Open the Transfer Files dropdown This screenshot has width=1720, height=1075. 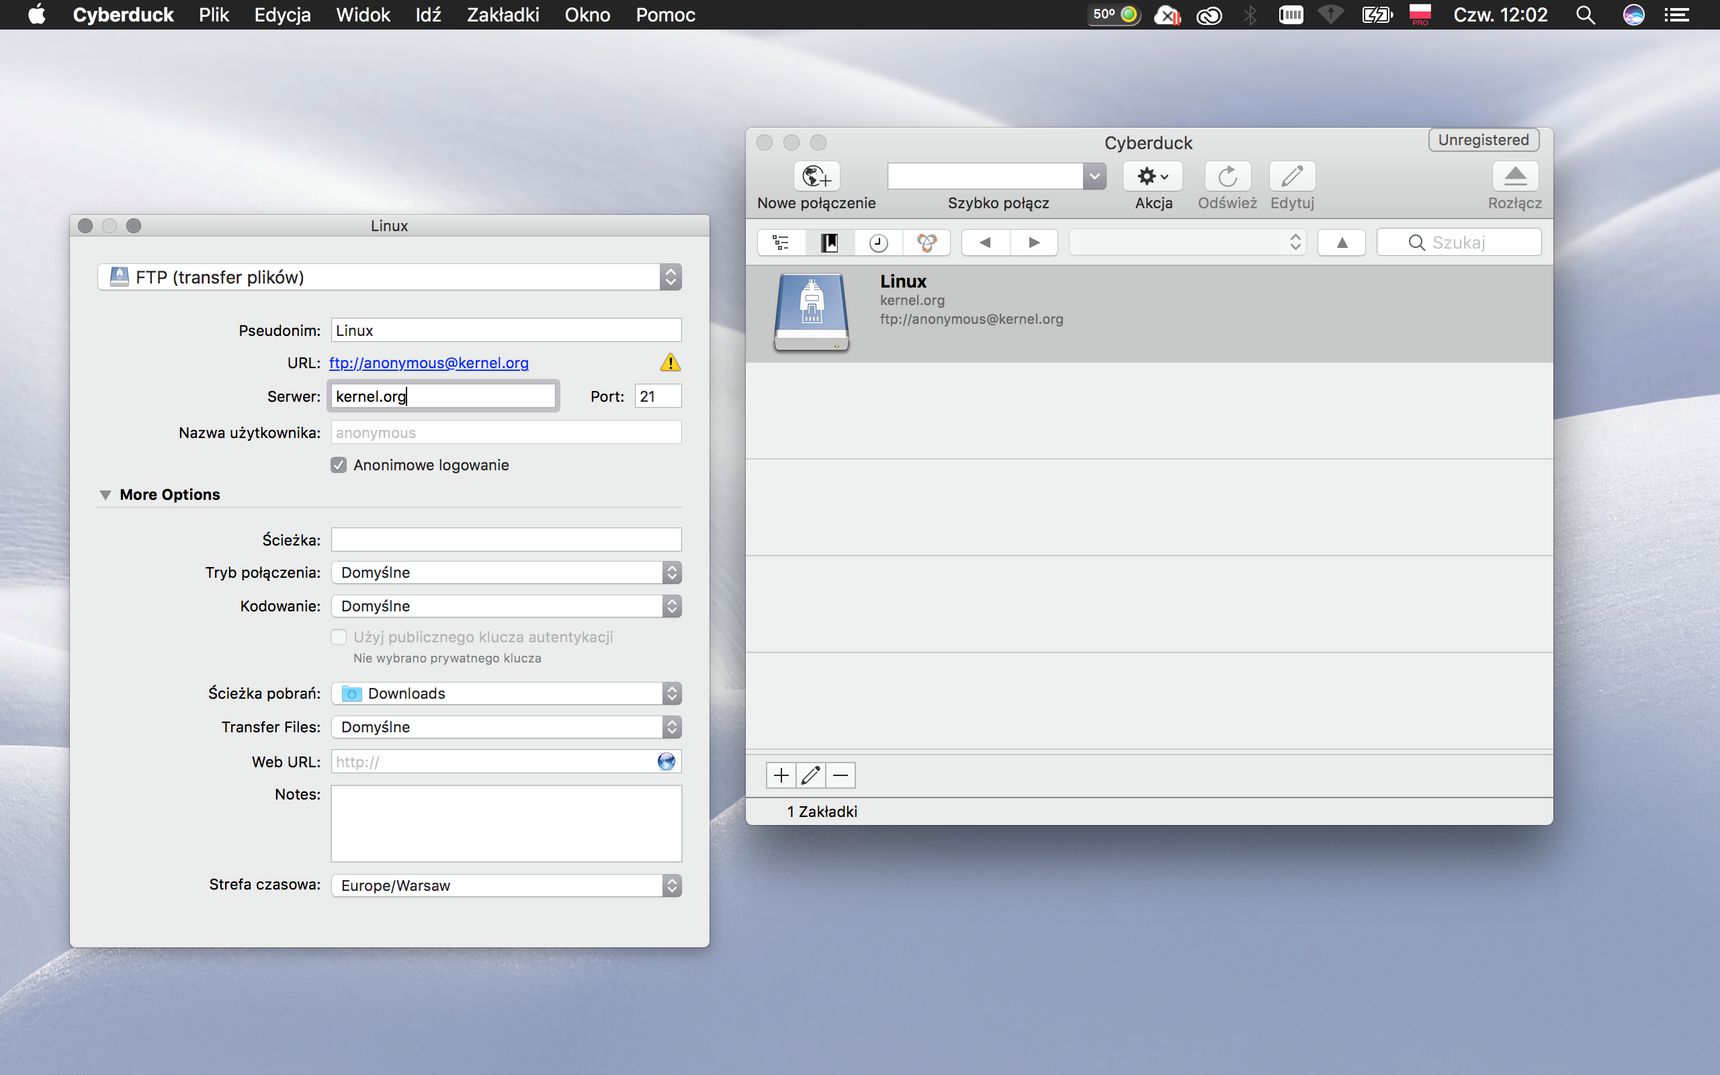coord(507,727)
